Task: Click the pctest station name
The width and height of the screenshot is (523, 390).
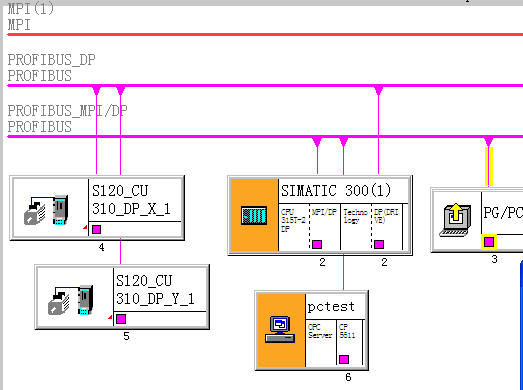Action: pyautogui.click(x=331, y=307)
